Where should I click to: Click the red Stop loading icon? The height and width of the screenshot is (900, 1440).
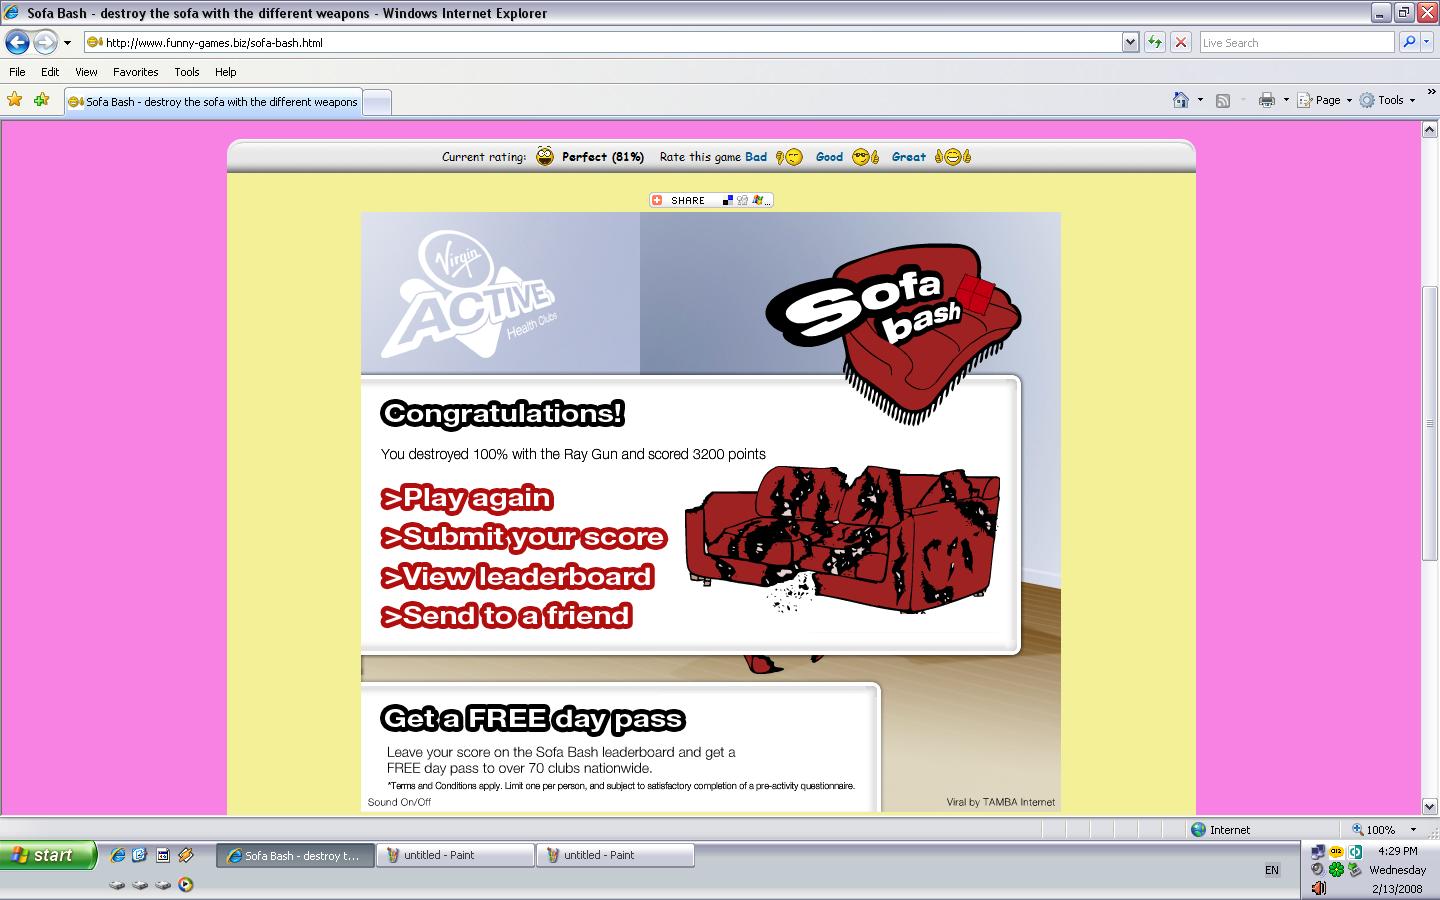(x=1181, y=42)
